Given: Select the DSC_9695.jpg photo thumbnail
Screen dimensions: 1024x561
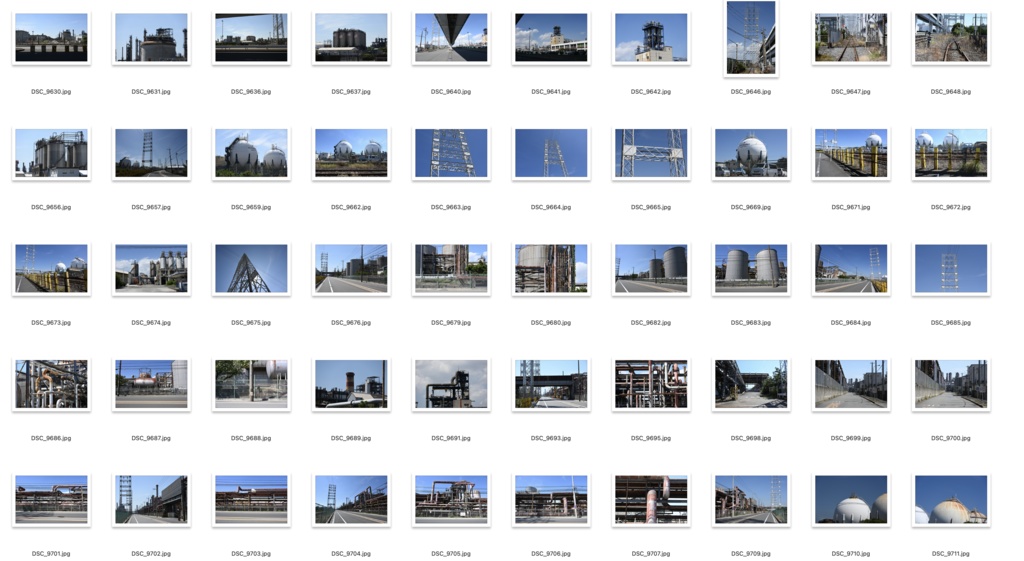Looking at the screenshot, I should coord(650,385).
